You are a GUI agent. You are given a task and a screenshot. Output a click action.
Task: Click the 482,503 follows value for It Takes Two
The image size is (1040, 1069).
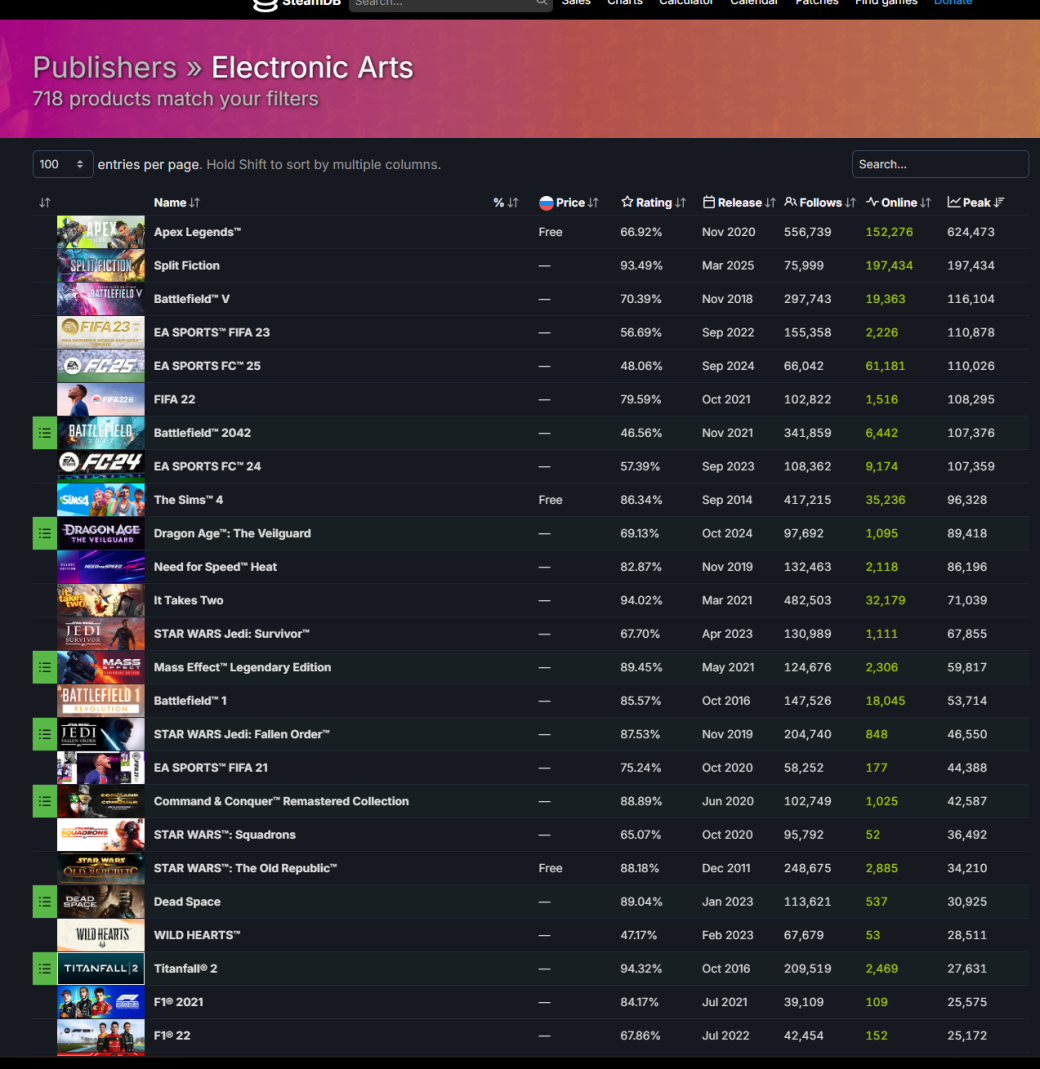807,600
